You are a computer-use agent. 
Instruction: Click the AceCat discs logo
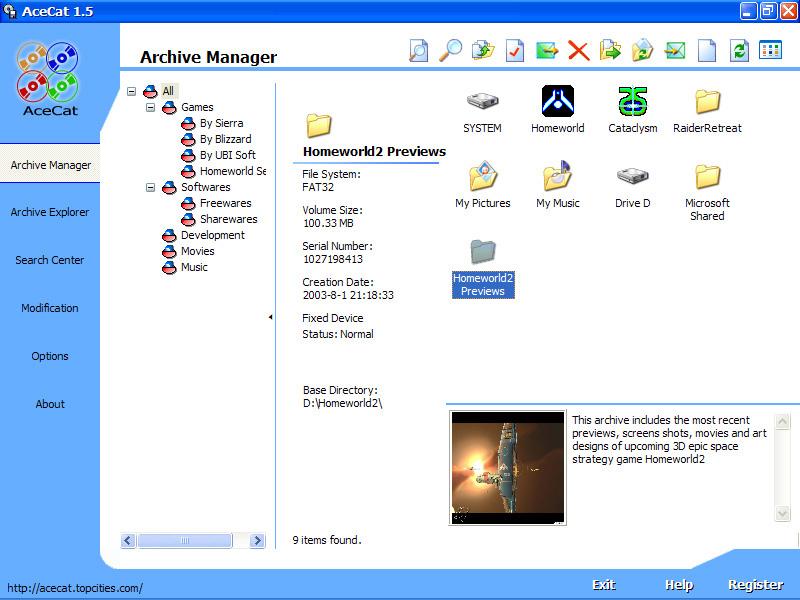[49, 78]
